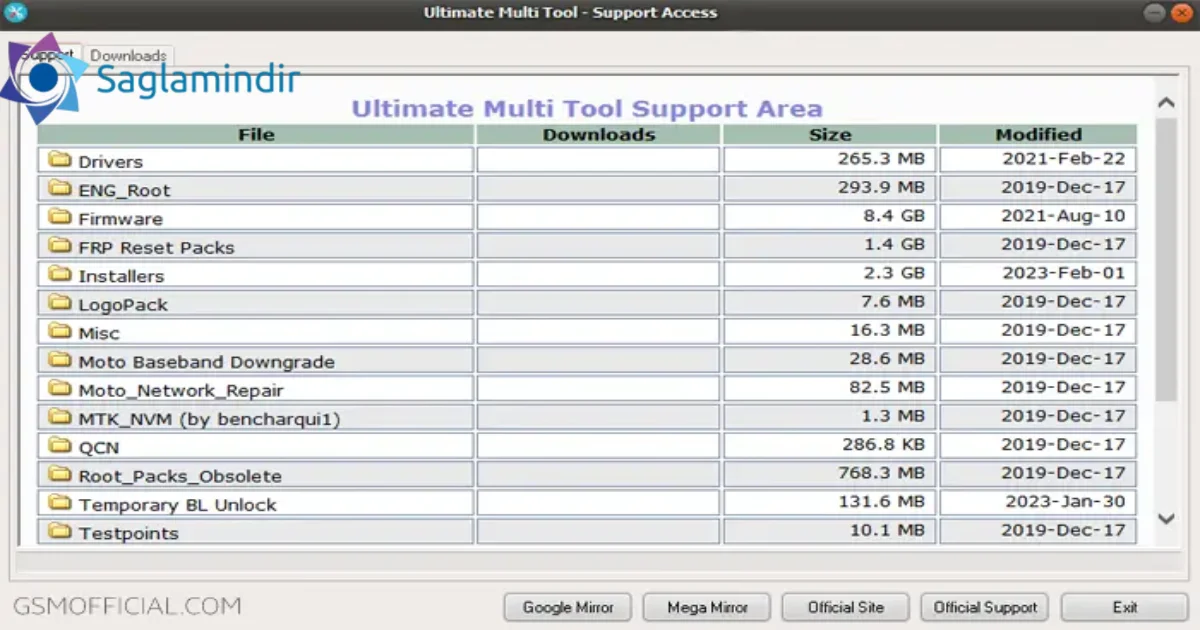1200x630 pixels.
Task: Select the FRP Reset Packs name
Action: [x=156, y=247]
